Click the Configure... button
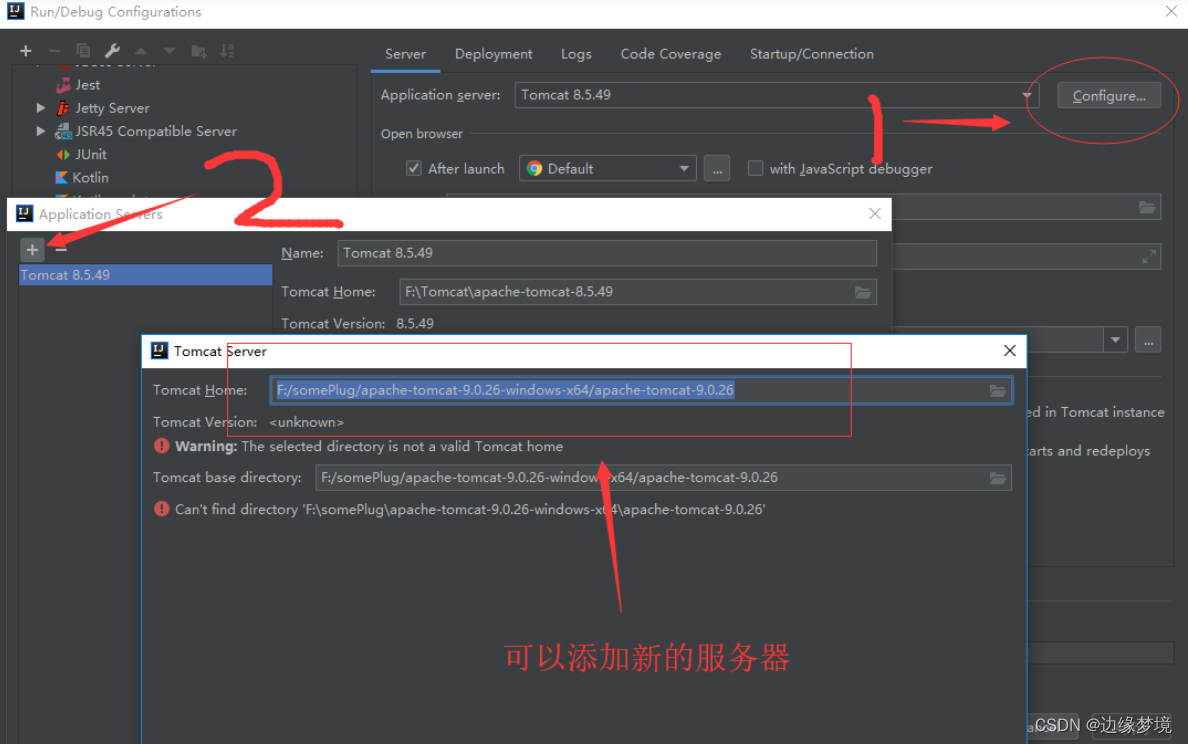Viewport: 1188px width, 744px height. [1109, 95]
